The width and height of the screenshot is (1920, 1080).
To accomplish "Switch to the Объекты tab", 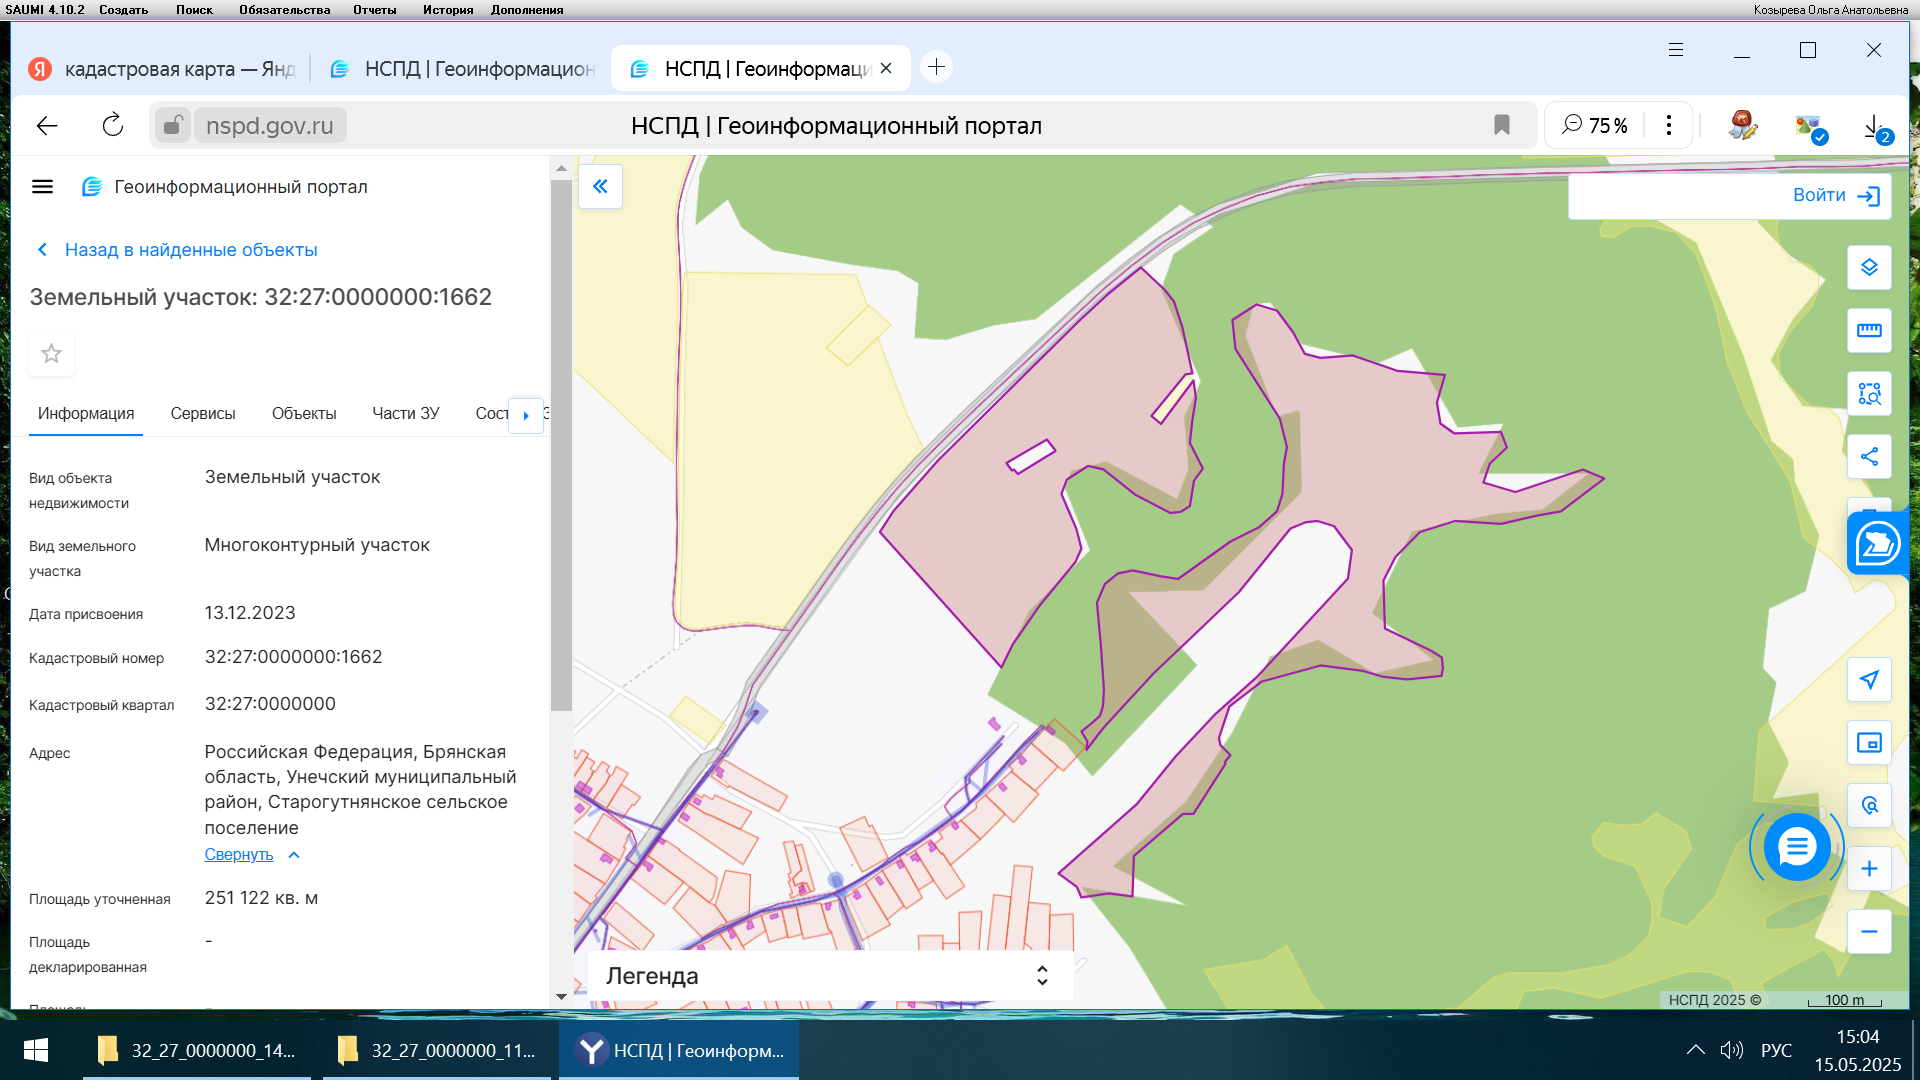I will click(304, 413).
